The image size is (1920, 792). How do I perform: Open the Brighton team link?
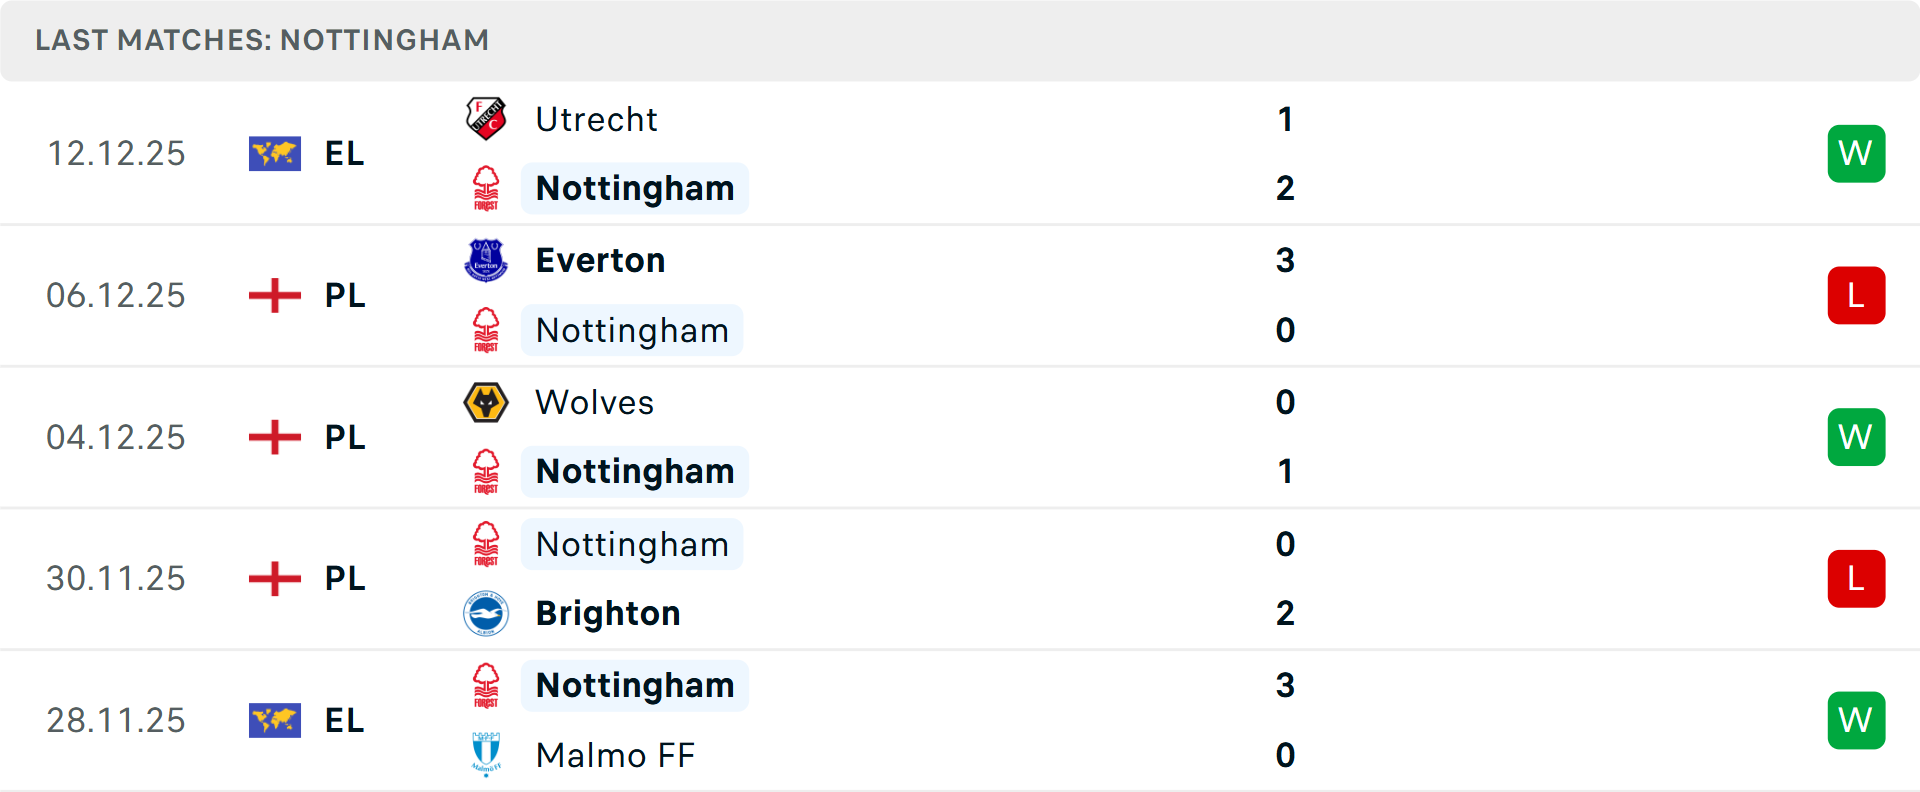(608, 613)
